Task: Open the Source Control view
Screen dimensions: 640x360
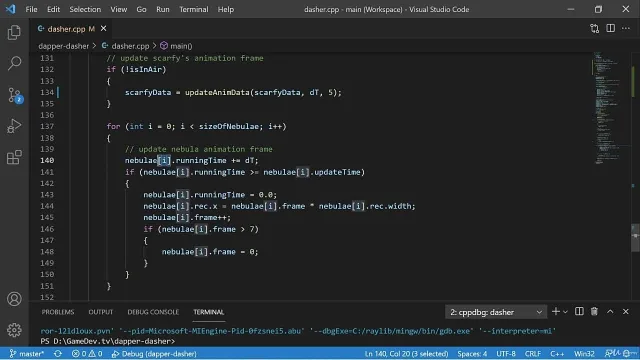Action: coord(15,95)
